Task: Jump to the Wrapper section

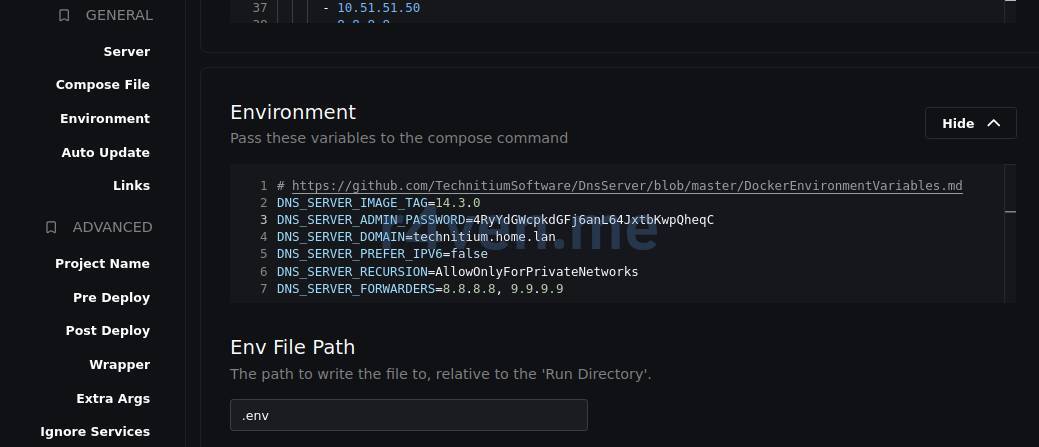Action: coord(119,365)
